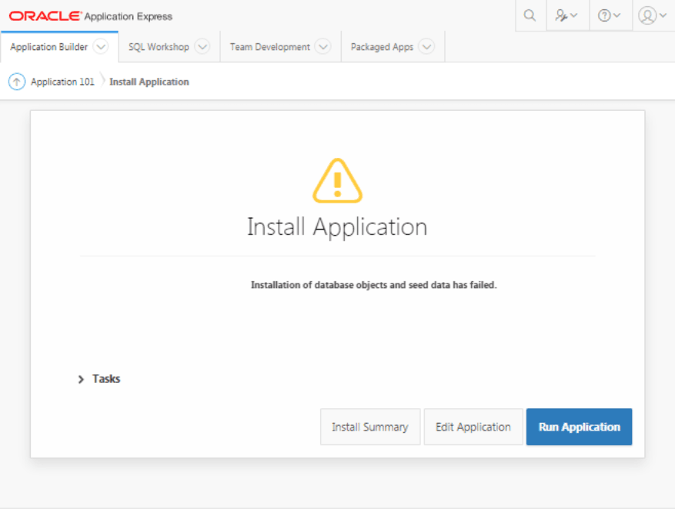Click the Oracle Application Express logo
675x513 pixels.
[90, 16]
